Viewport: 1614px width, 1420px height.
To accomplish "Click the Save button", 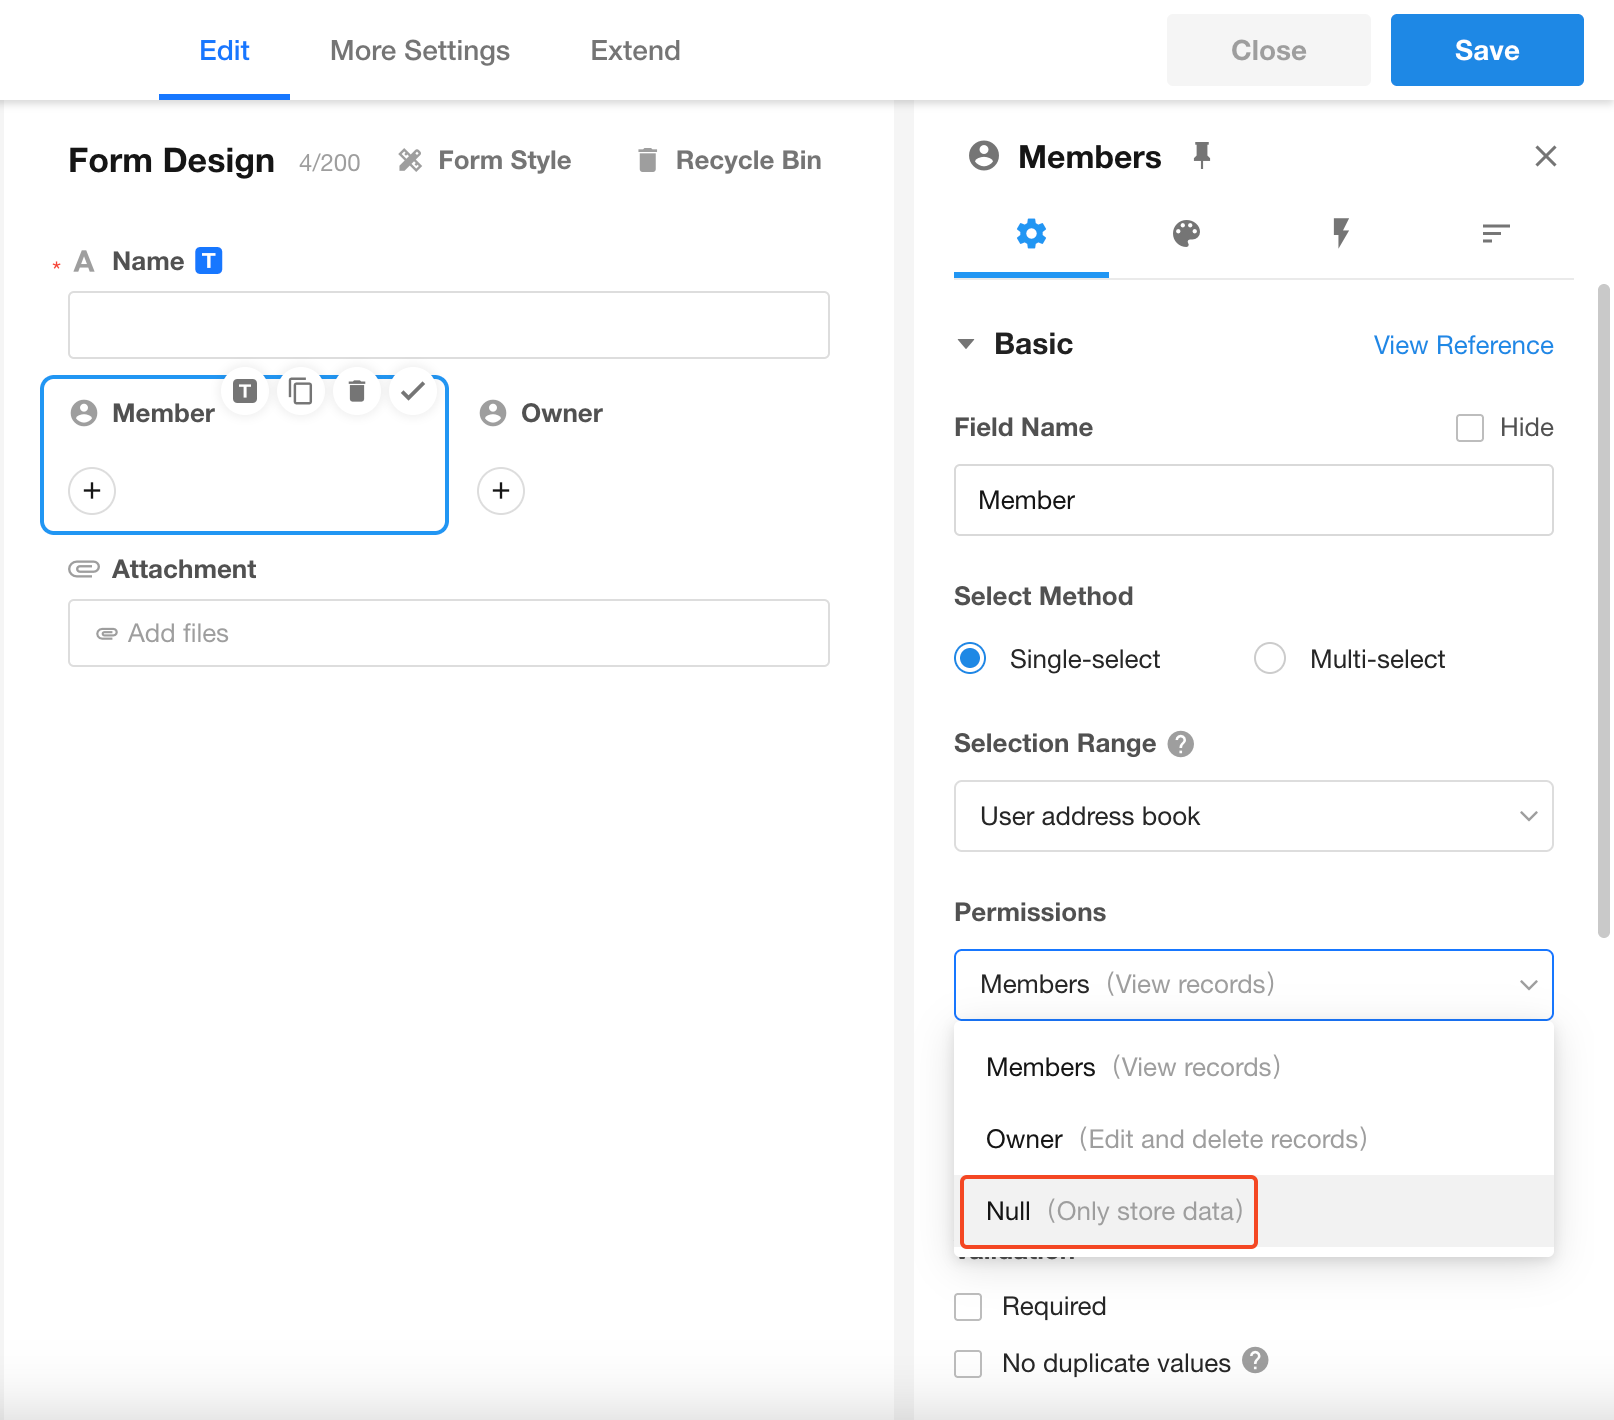I will [1486, 51].
